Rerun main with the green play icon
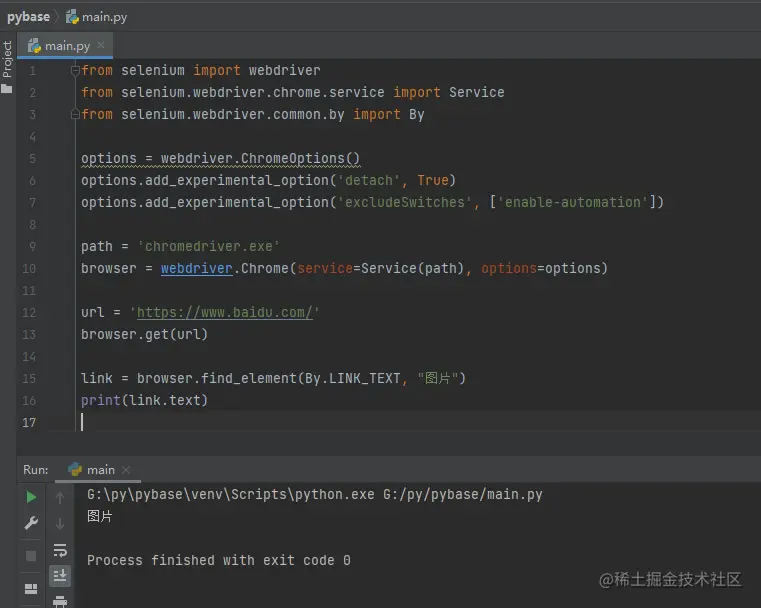Image resolution: width=761 pixels, height=608 pixels. 31,497
